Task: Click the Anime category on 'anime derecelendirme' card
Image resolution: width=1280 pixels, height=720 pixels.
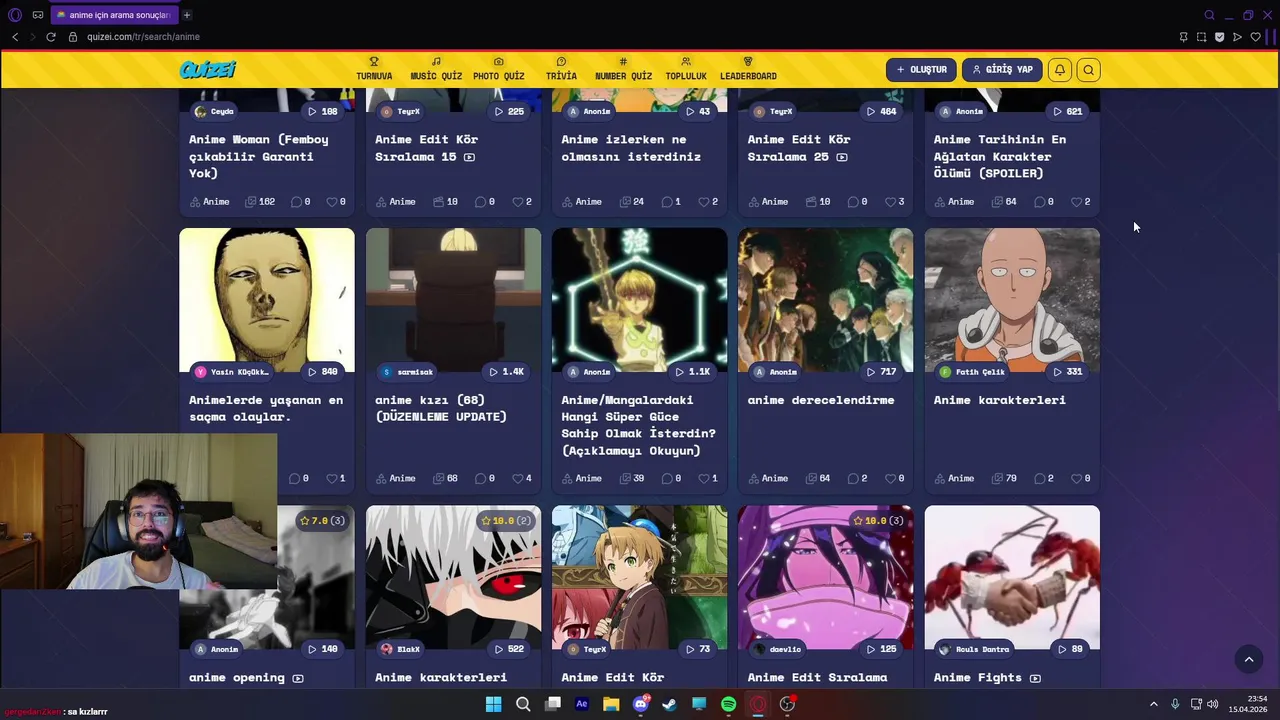Action: [x=768, y=479]
